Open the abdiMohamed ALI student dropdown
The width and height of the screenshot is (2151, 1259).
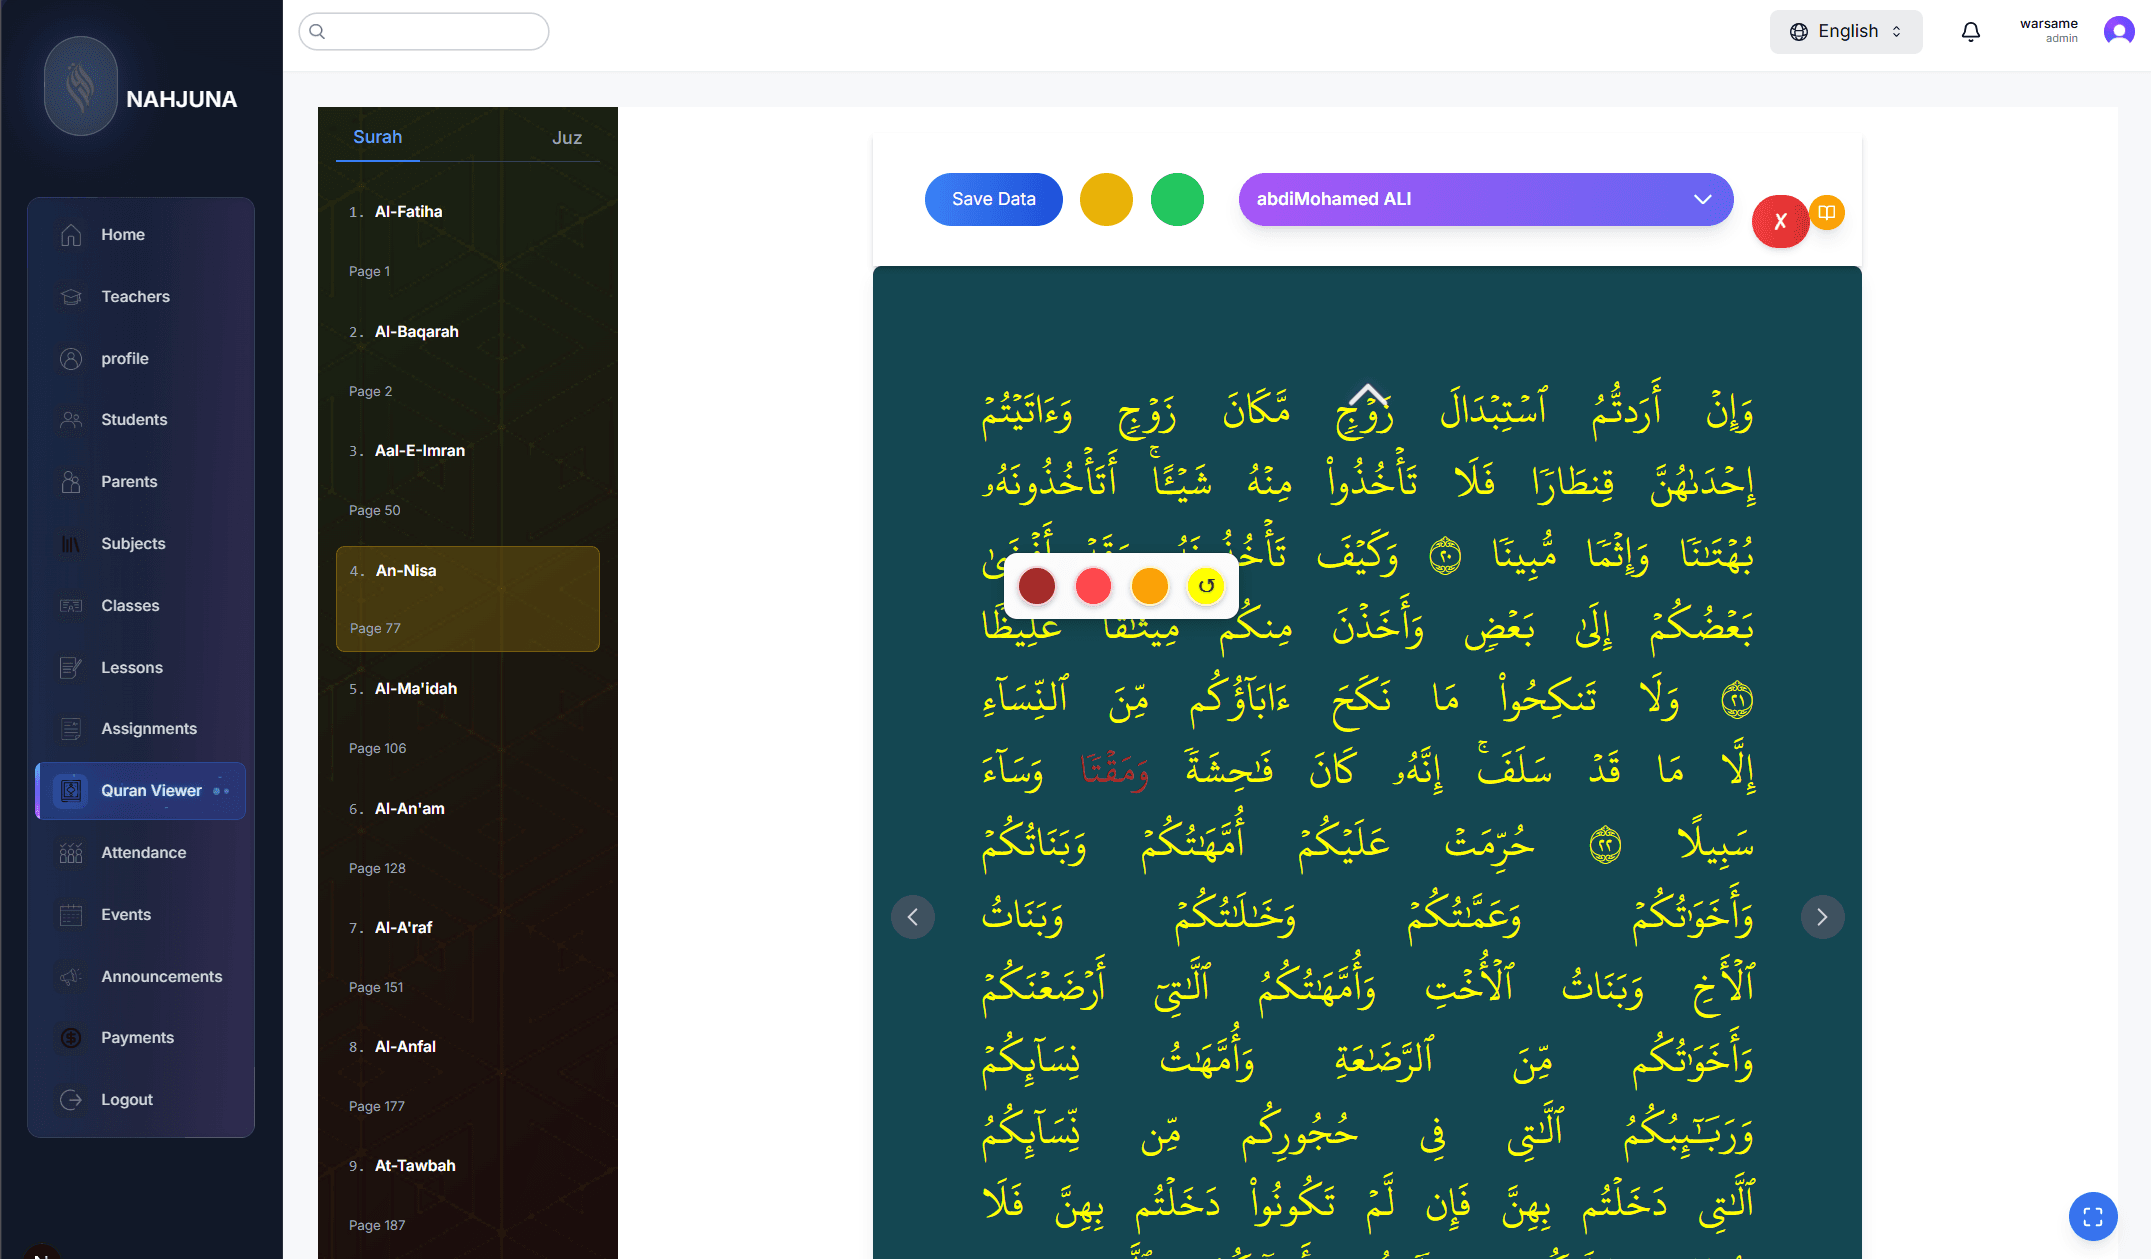click(x=1486, y=199)
